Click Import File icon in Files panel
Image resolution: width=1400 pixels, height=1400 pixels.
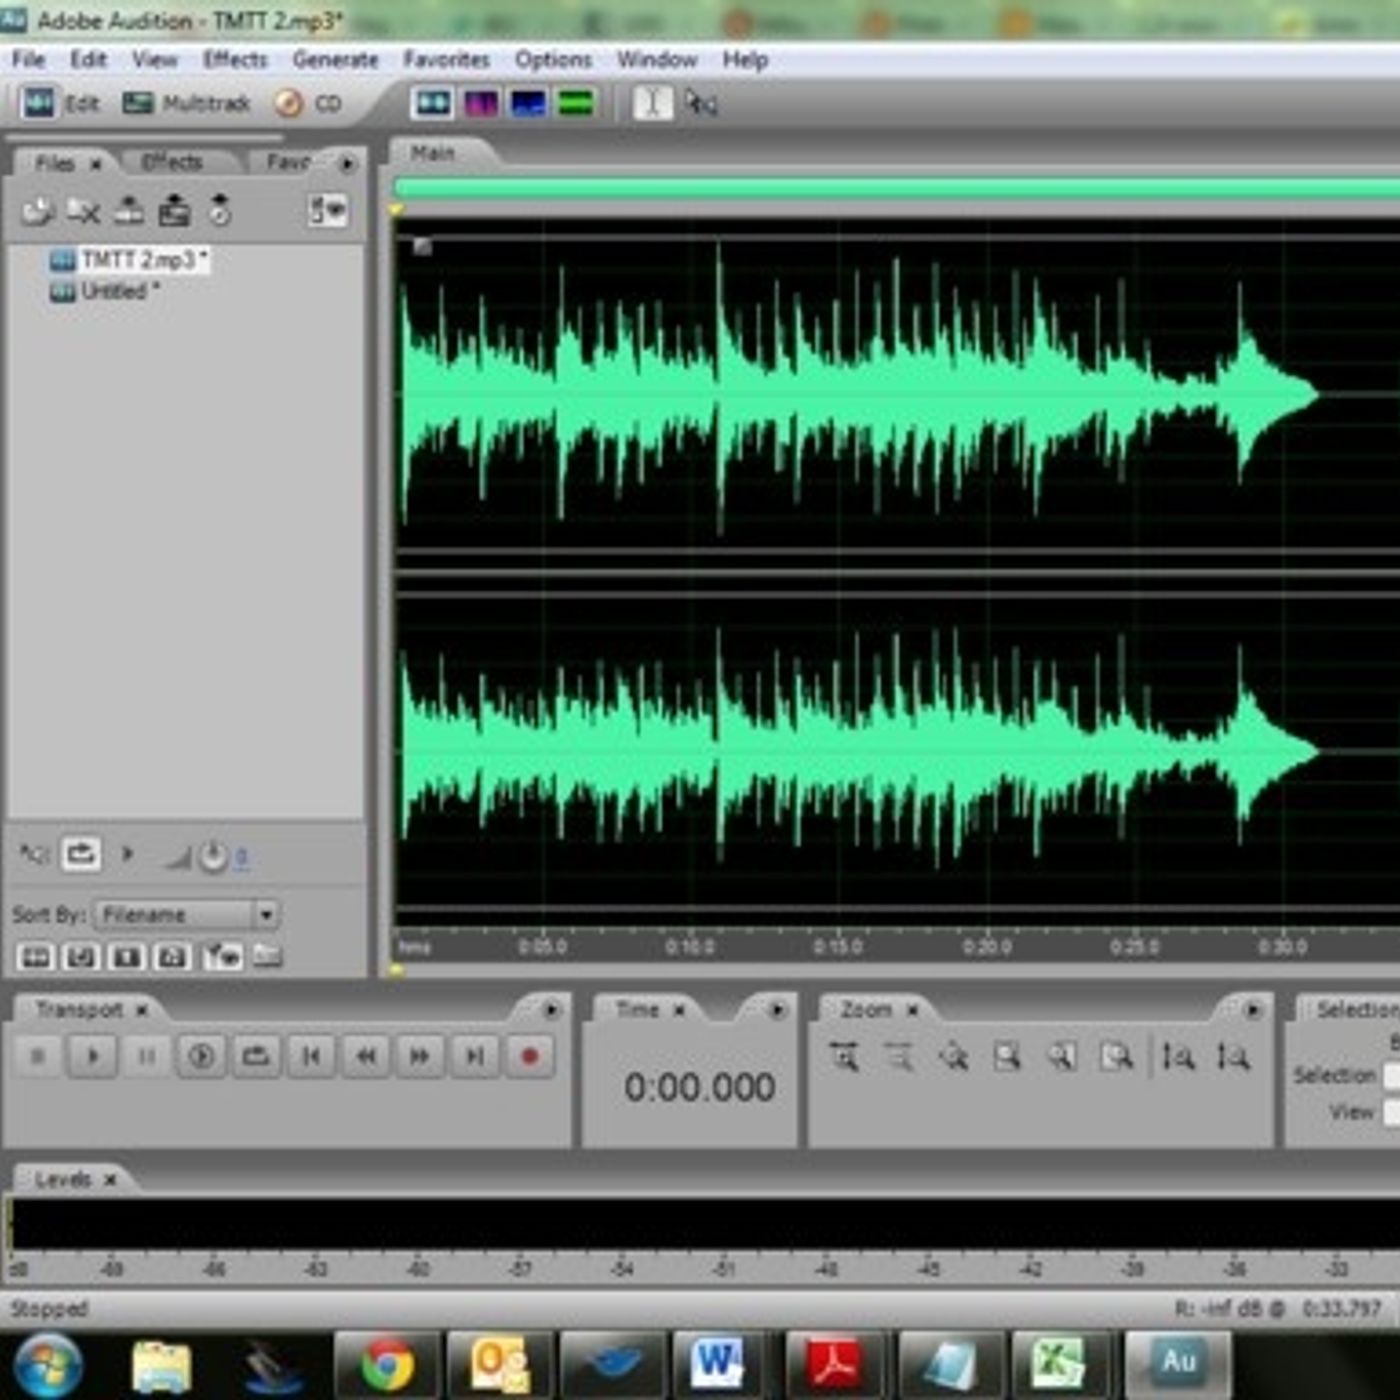click(38, 211)
